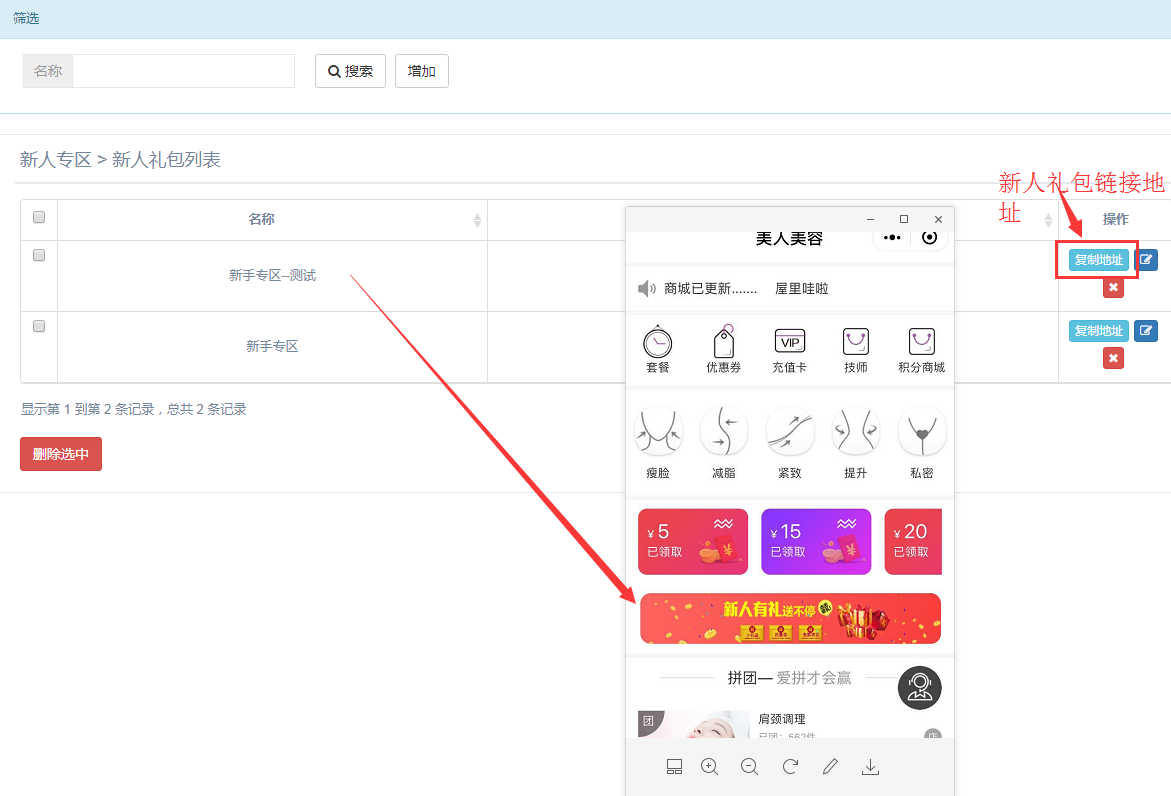The width and height of the screenshot is (1171, 796).
Task: Click the mini program circle close icon
Action: [929, 237]
